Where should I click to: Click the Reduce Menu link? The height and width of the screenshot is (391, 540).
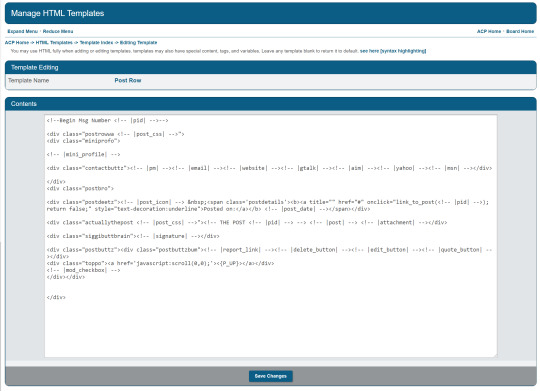coord(58,31)
